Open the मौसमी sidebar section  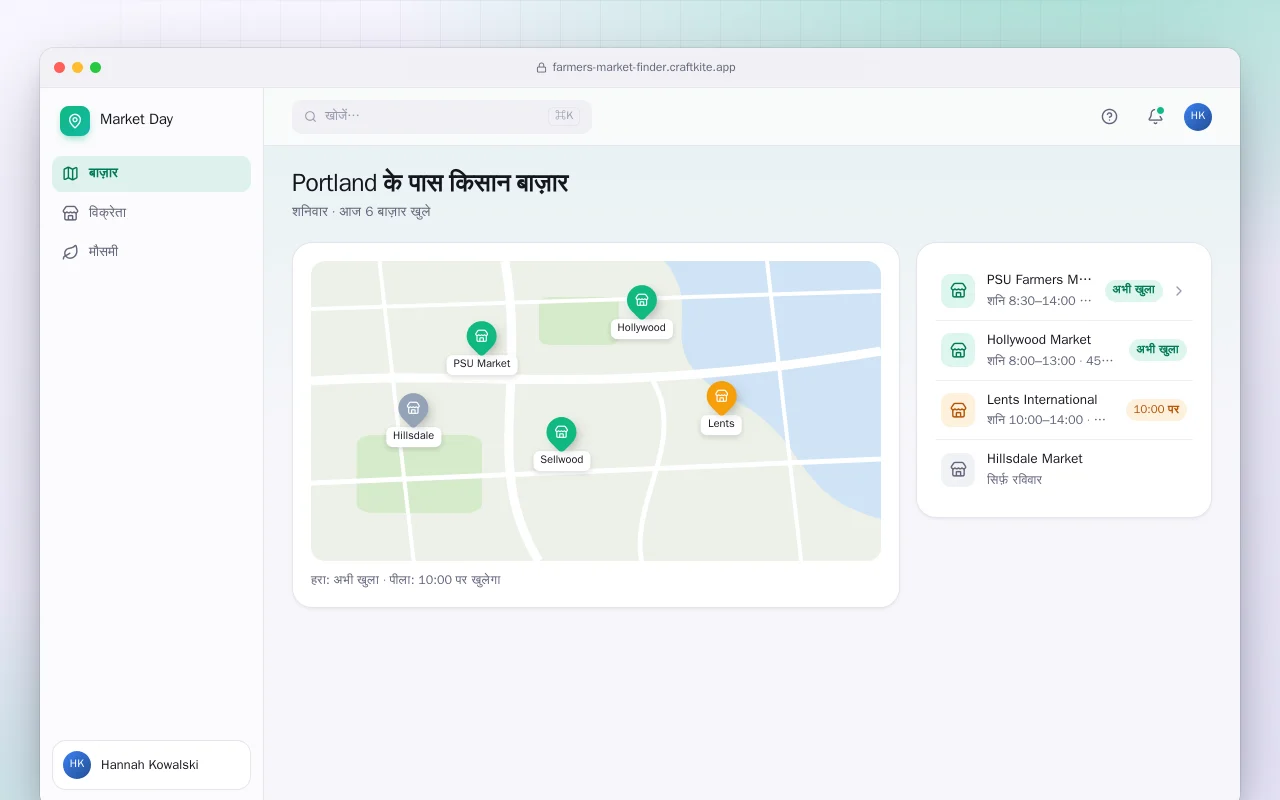[151, 252]
